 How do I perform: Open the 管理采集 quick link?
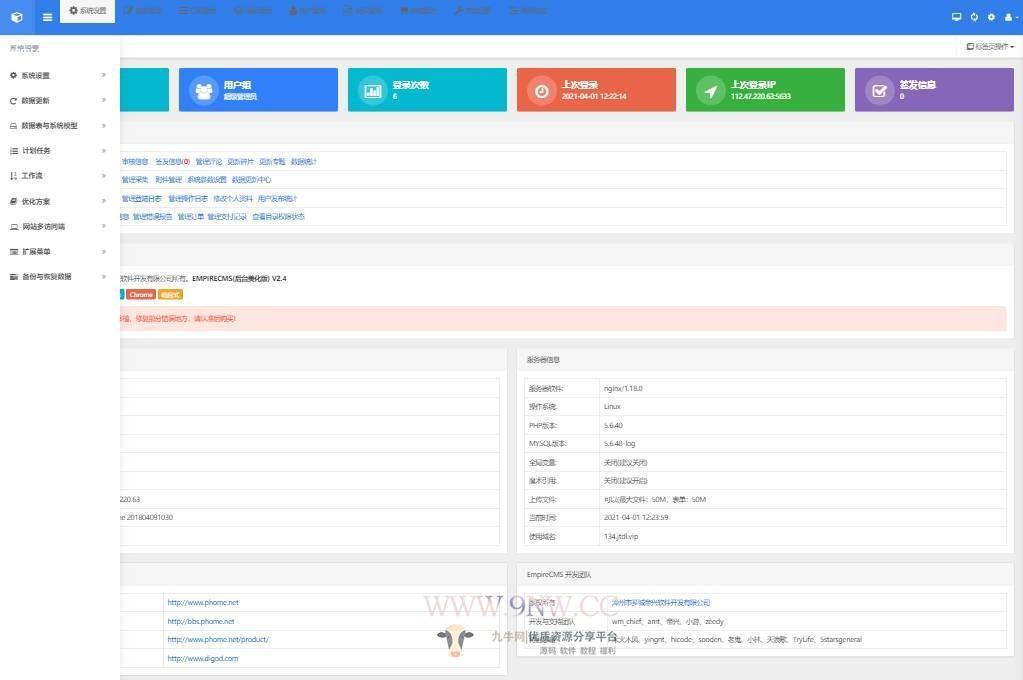(x=135, y=180)
